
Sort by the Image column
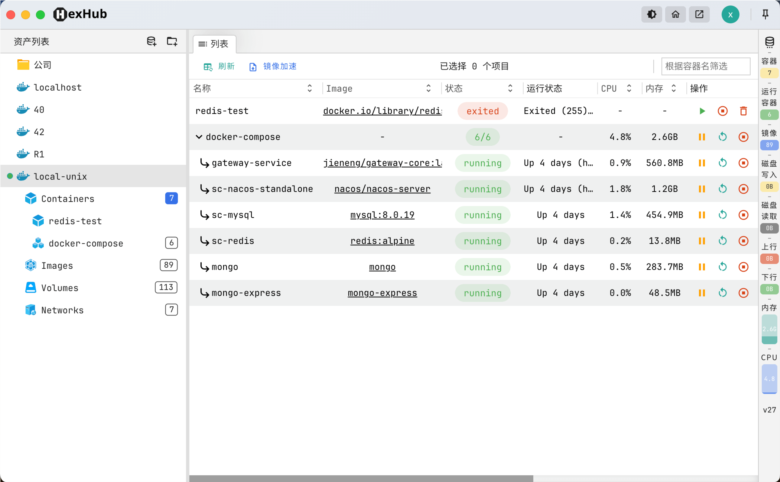(428, 88)
